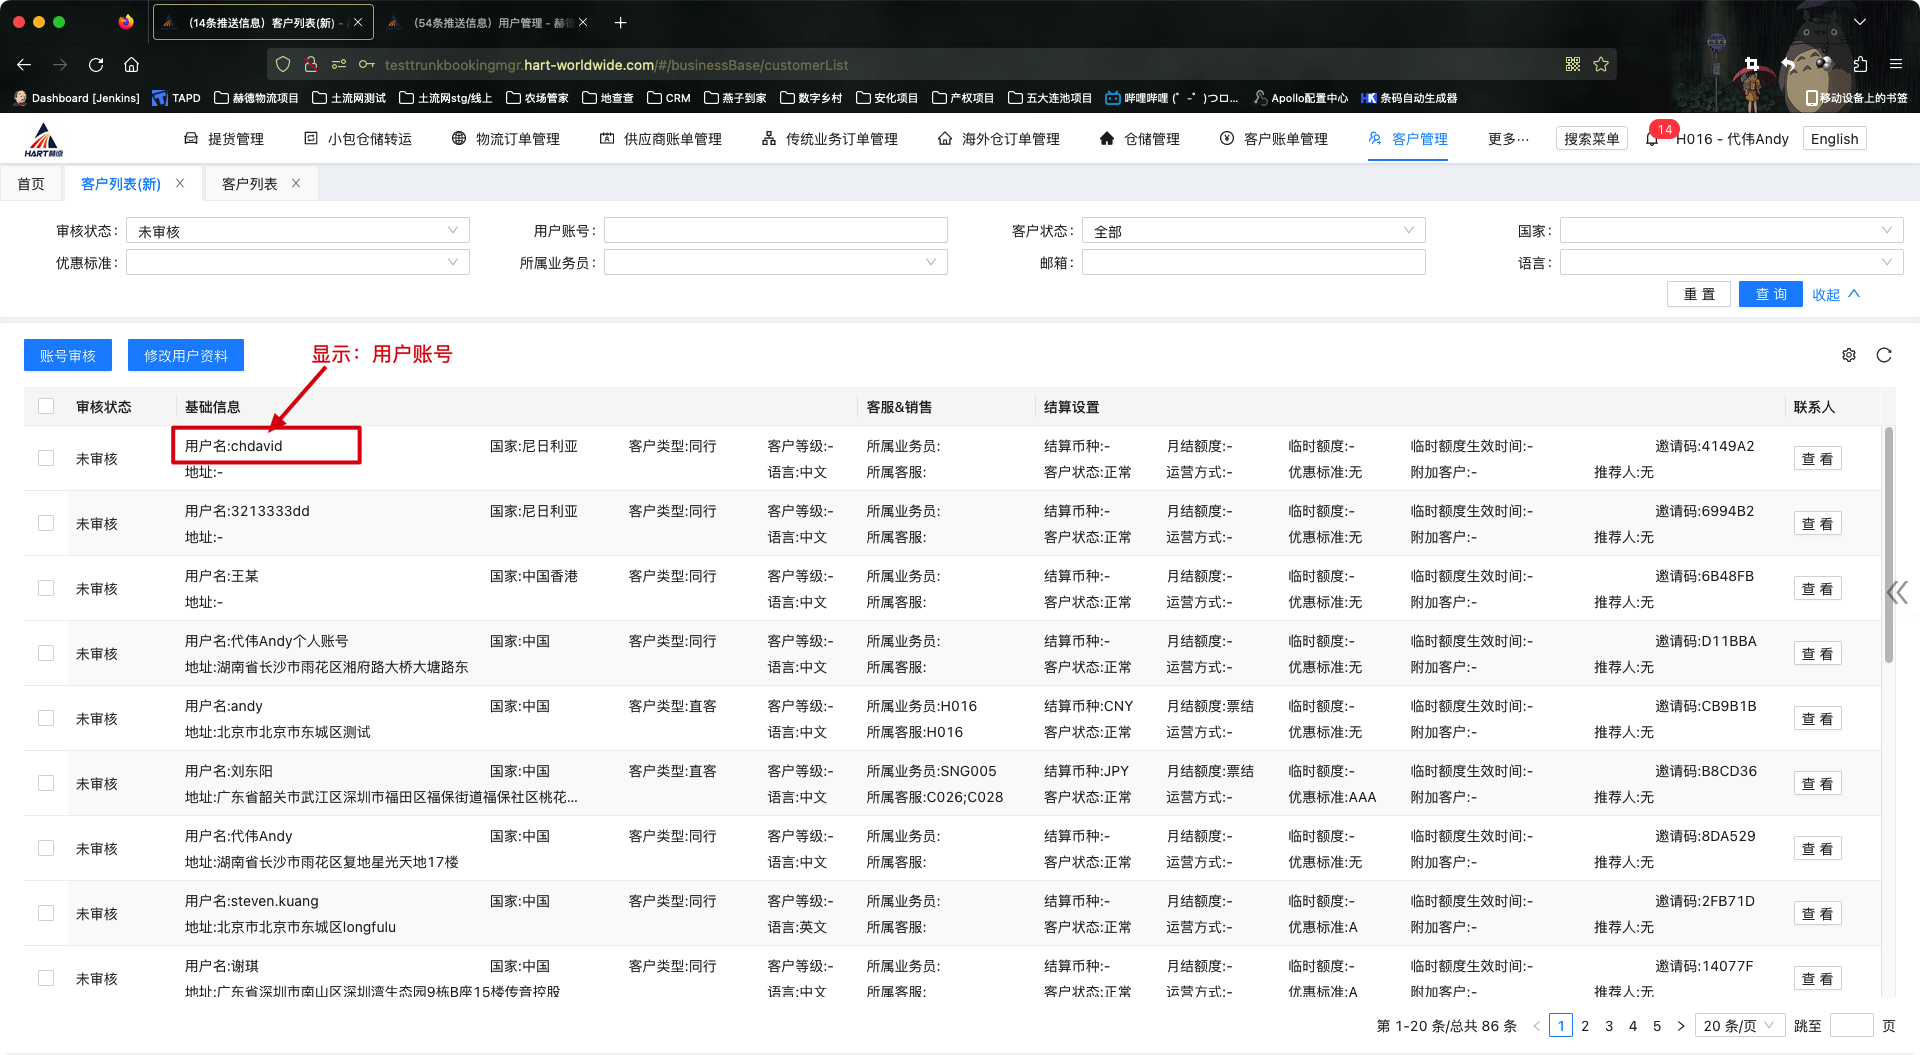Image resolution: width=1920 pixels, height=1055 pixels.
Task: Reload the page in the browser toolbar
Action: point(96,65)
